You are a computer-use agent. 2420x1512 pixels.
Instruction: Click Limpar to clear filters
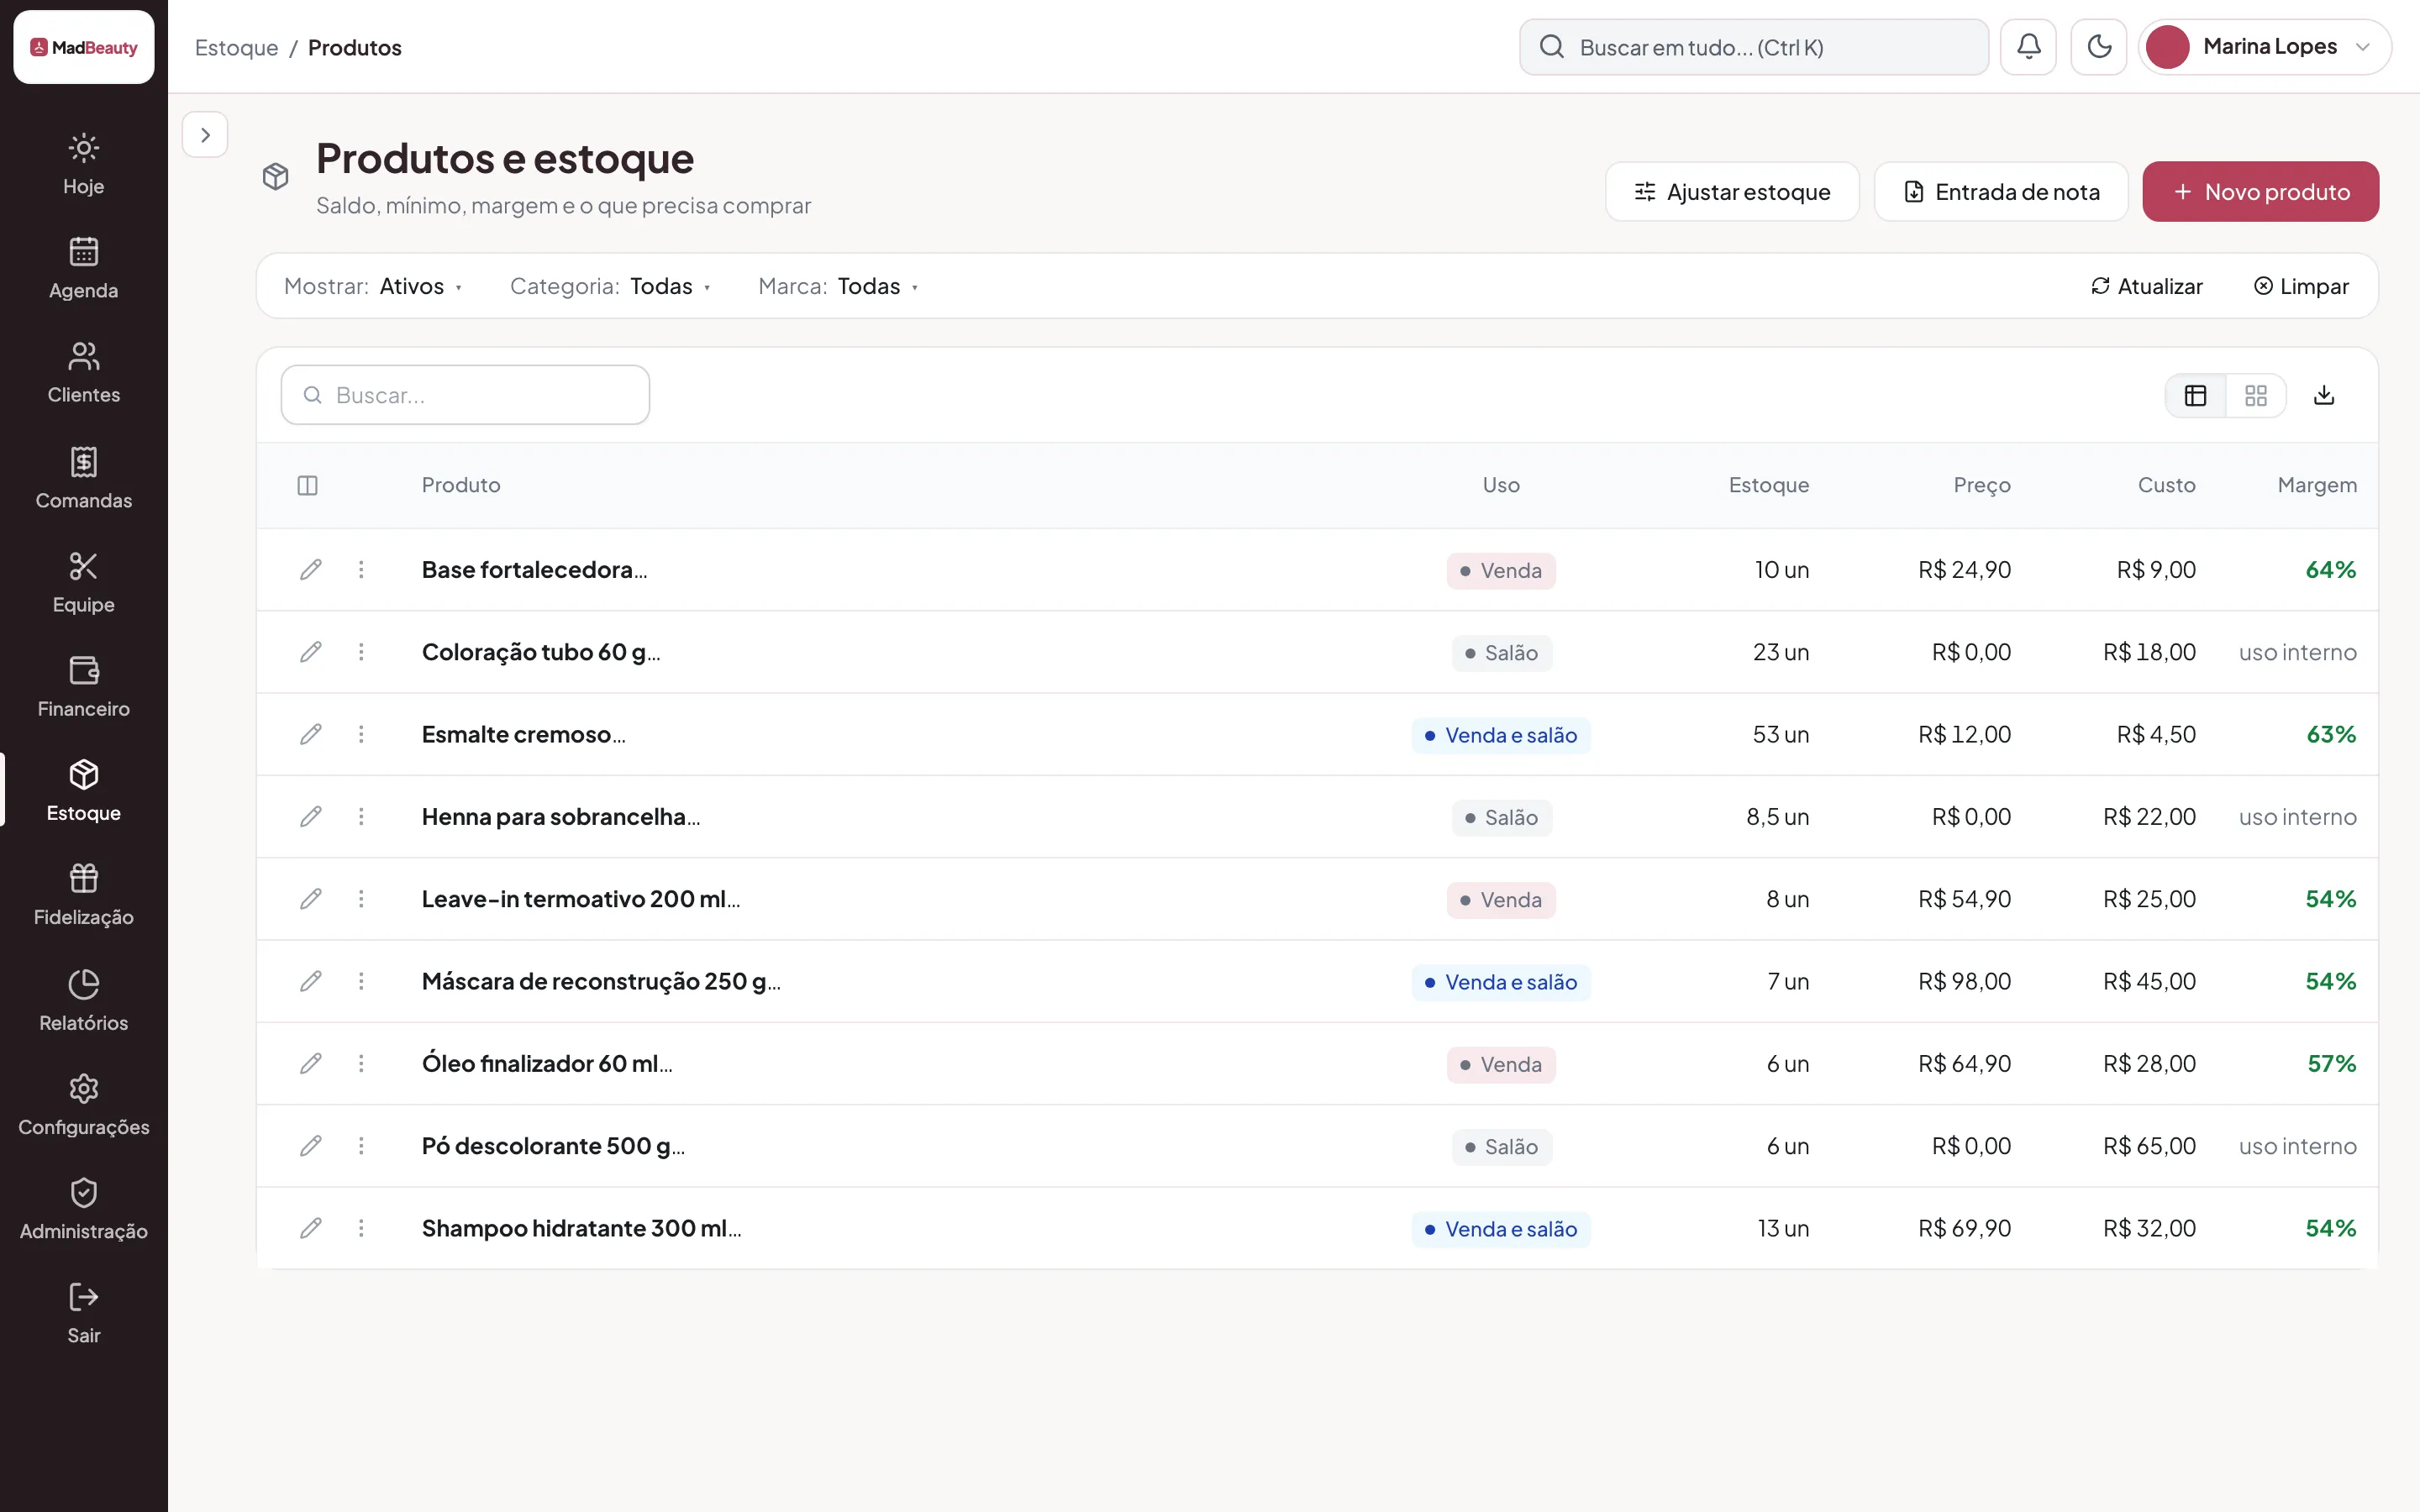point(2301,286)
